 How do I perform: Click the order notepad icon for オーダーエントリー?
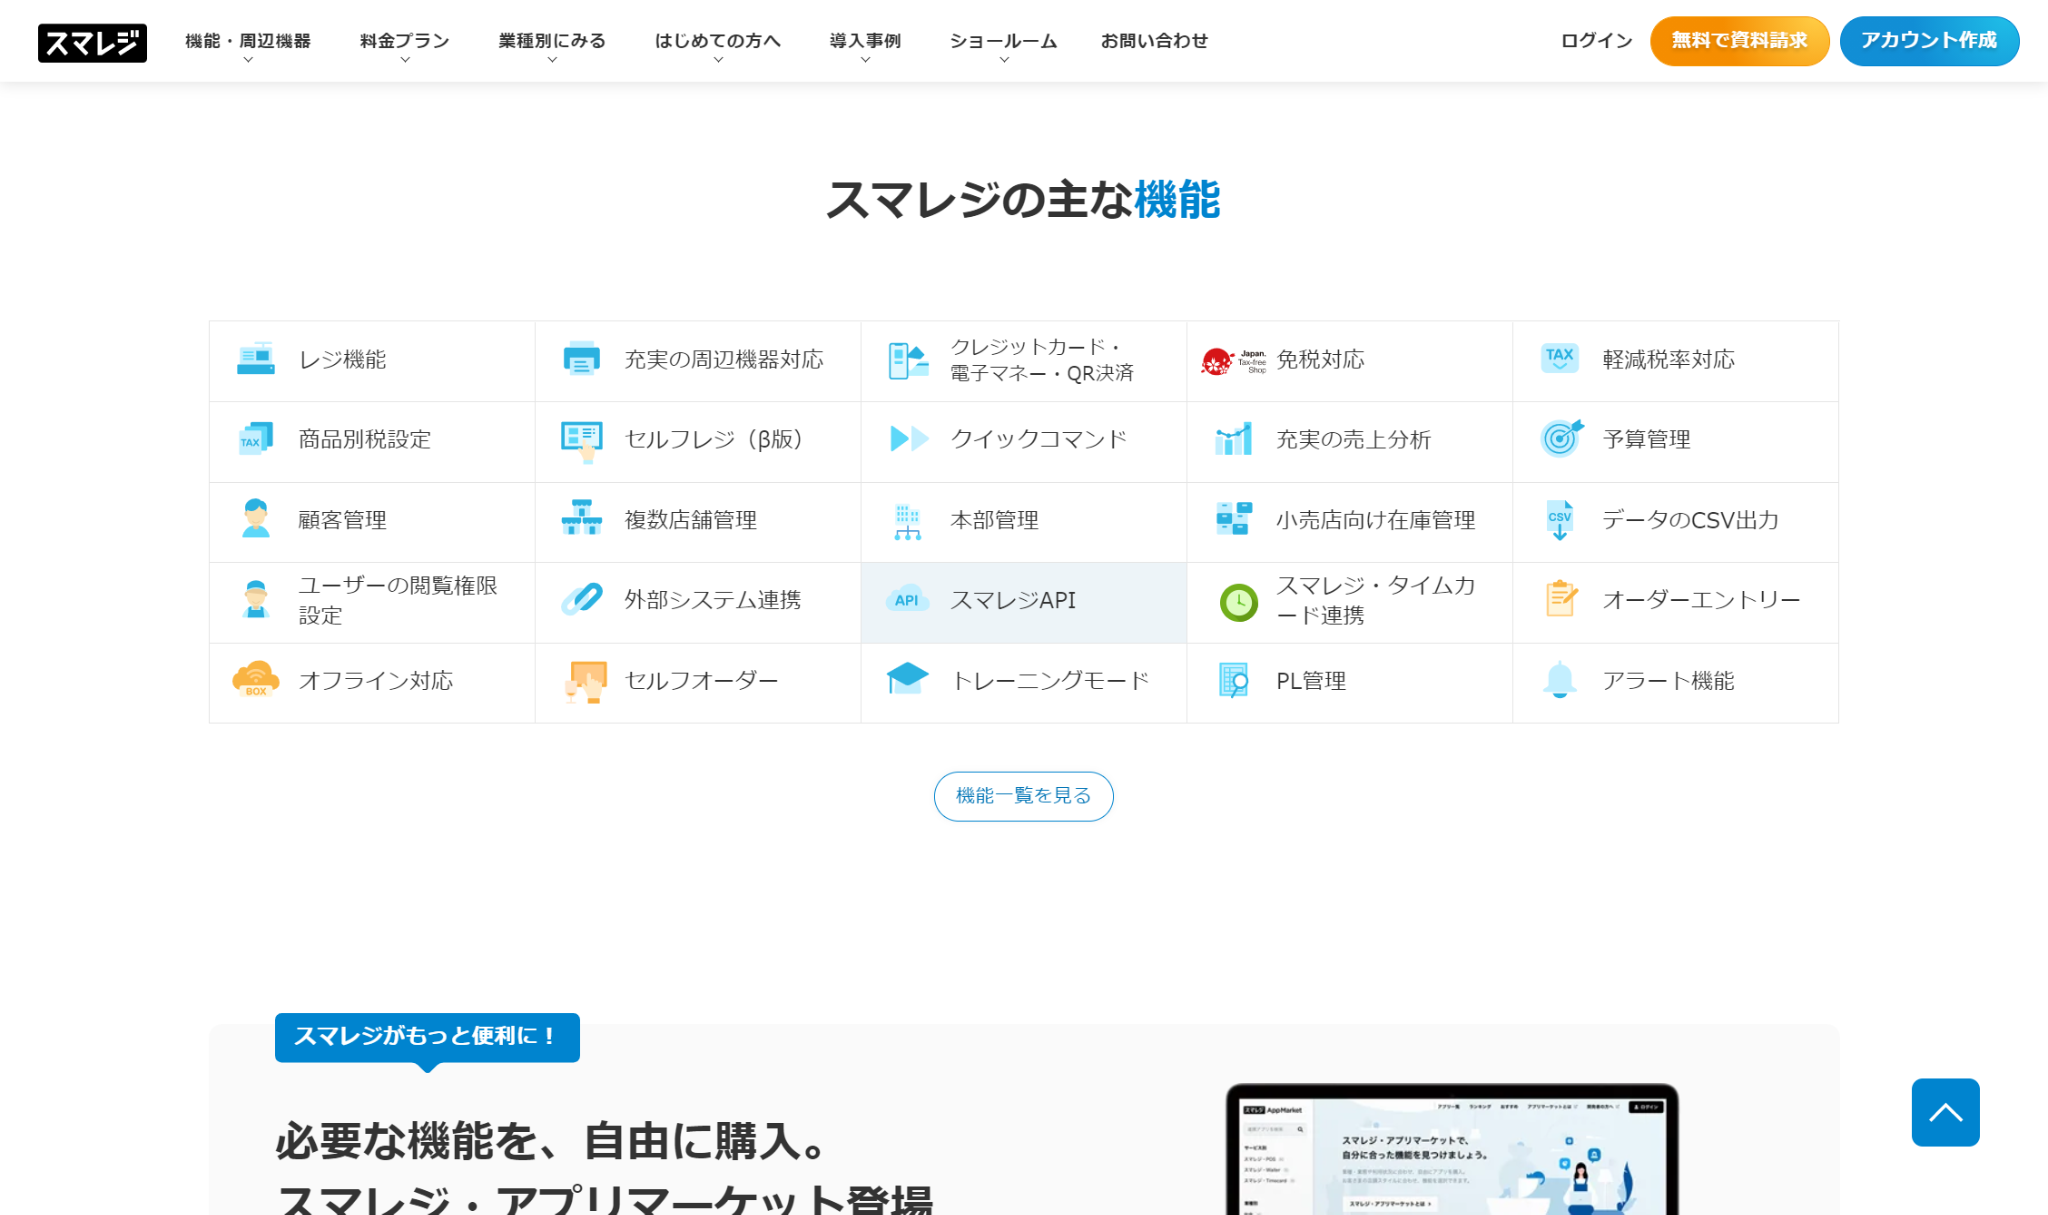click(x=1561, y=598)
